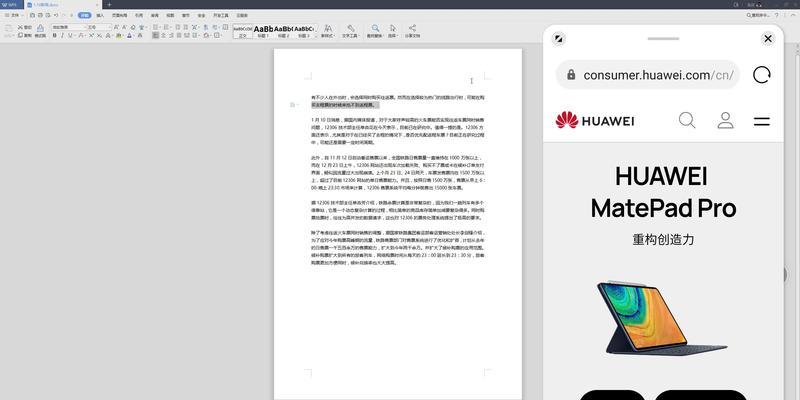Open the Review (审阅) tab
Image resolution: width=800 pixels, height=400 pixels.
(x=155, y=15)
